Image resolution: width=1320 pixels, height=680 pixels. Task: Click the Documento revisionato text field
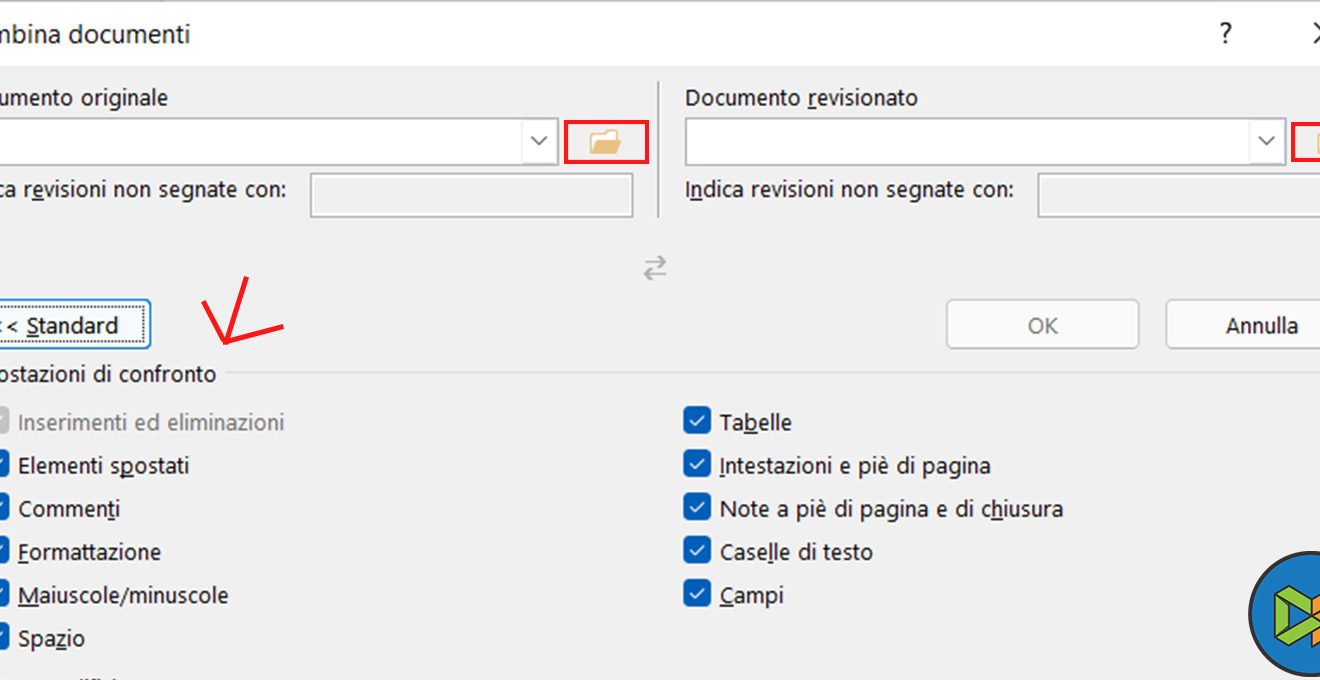pos(965,142)
